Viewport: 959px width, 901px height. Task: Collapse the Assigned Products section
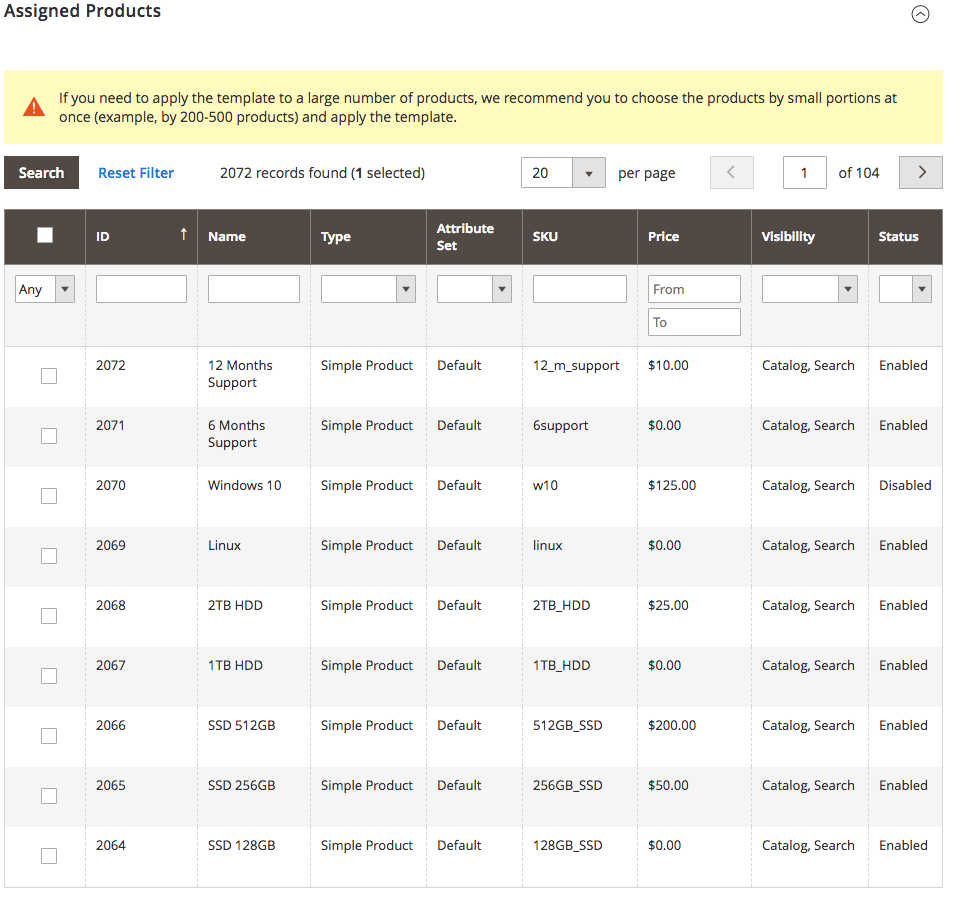[920, 14]
